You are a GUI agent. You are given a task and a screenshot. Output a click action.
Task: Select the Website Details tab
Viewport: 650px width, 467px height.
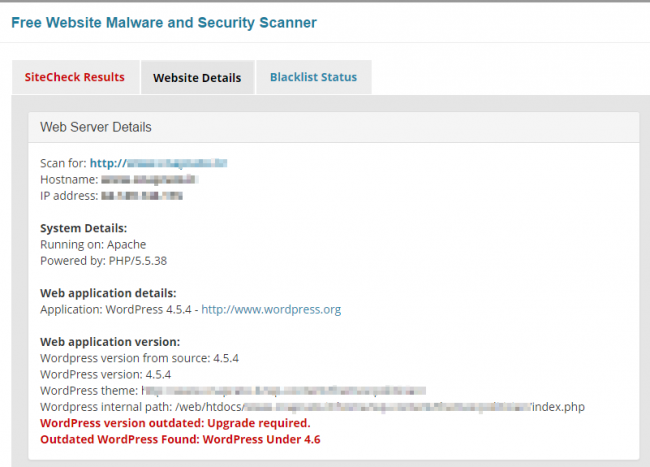pyautogui.click(x=197, y=77)
